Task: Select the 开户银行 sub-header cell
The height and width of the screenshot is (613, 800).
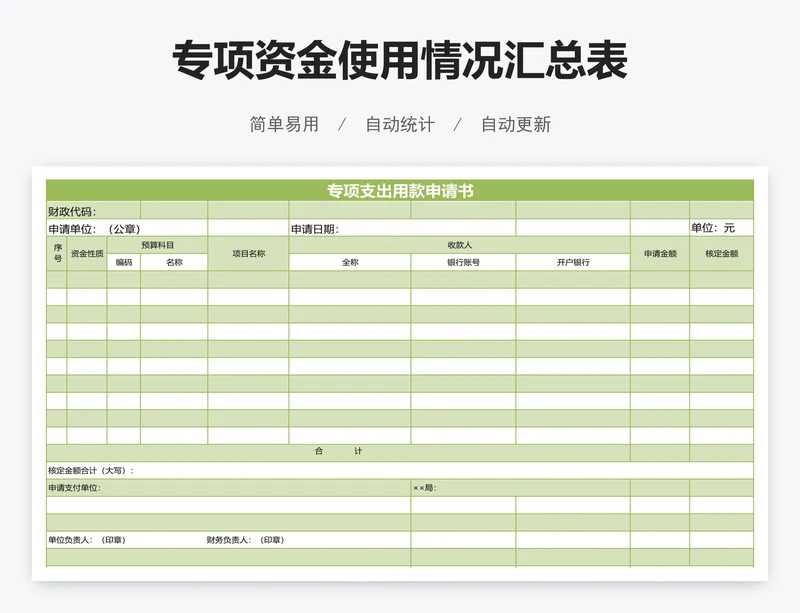Action: 573,262
